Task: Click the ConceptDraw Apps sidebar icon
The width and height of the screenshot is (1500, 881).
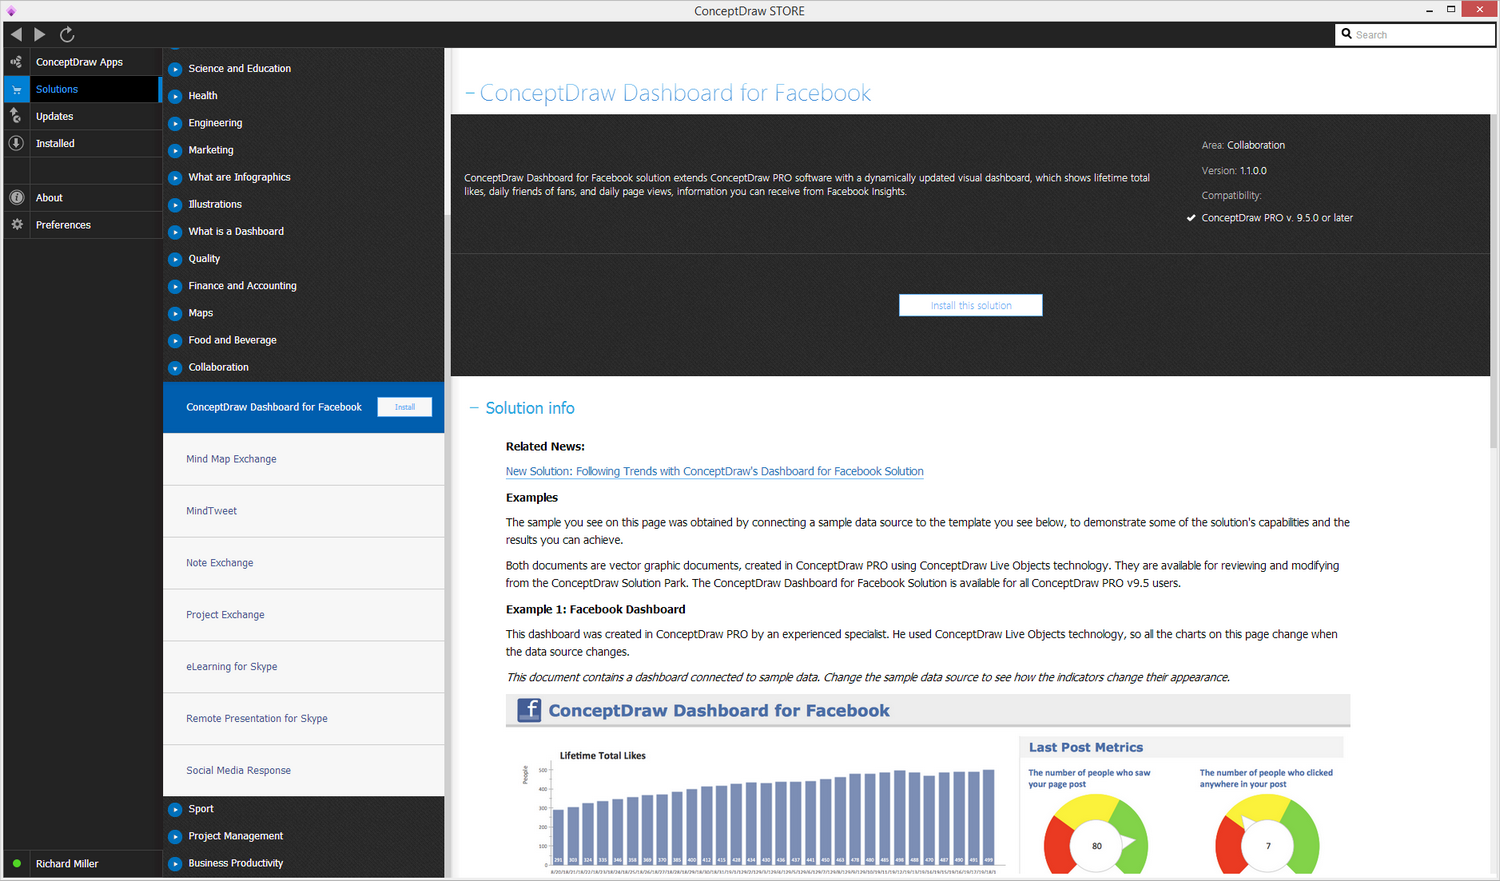Action: [x=16, y=62]
